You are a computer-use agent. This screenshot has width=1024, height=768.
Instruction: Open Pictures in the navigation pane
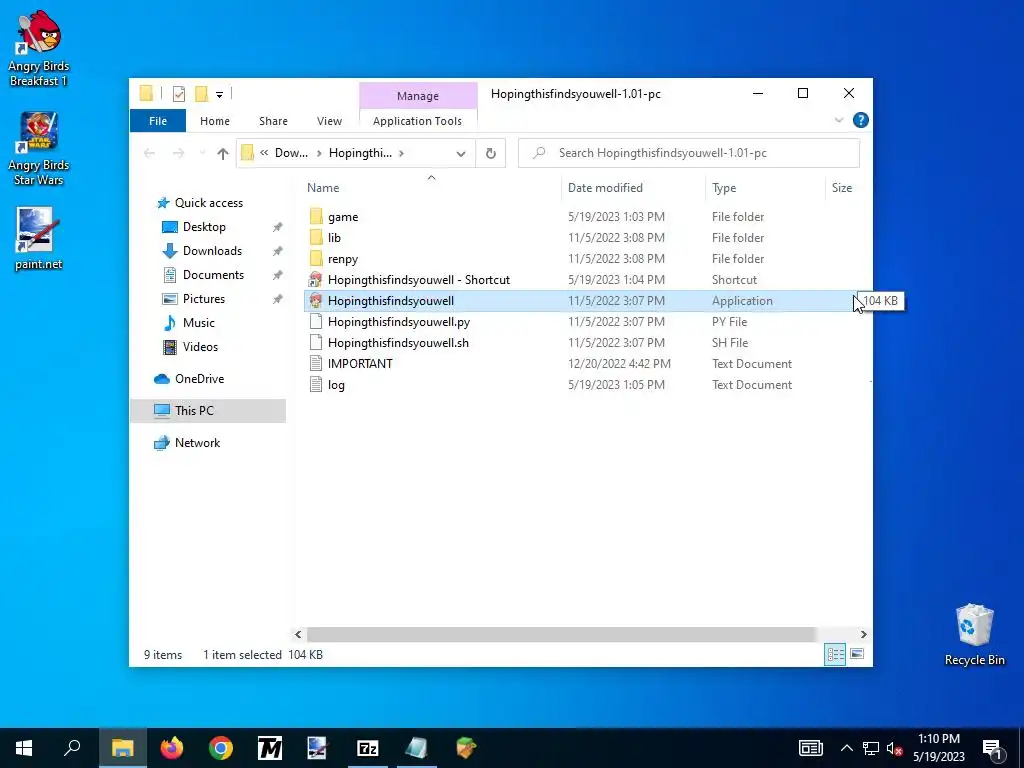(204, 298)
